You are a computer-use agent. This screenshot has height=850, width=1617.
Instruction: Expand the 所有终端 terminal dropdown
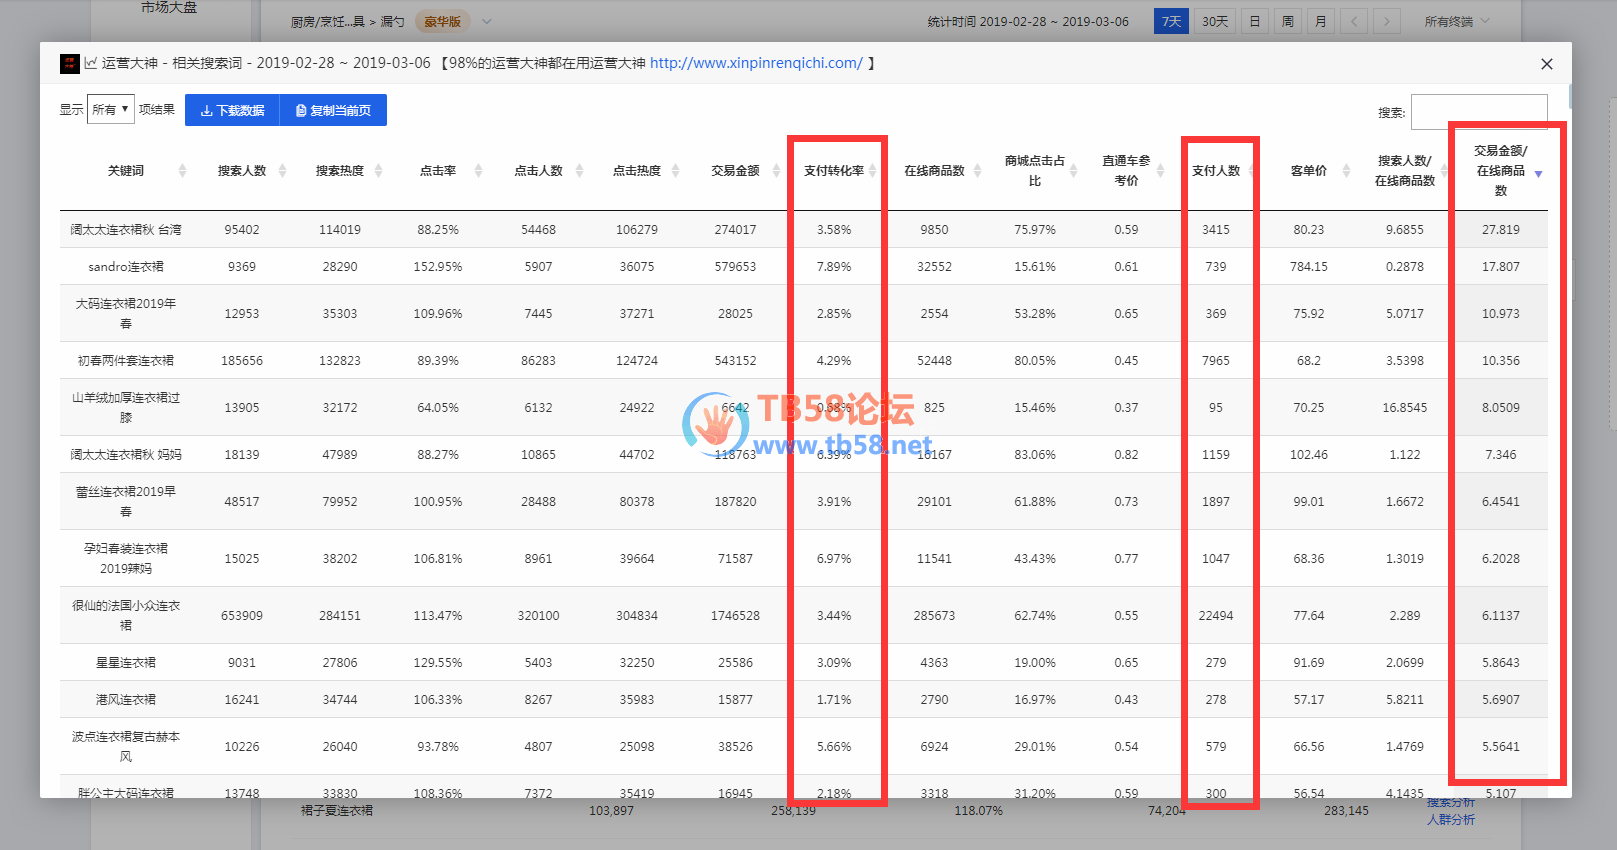pyautogui.click(x=1456, y=21)
